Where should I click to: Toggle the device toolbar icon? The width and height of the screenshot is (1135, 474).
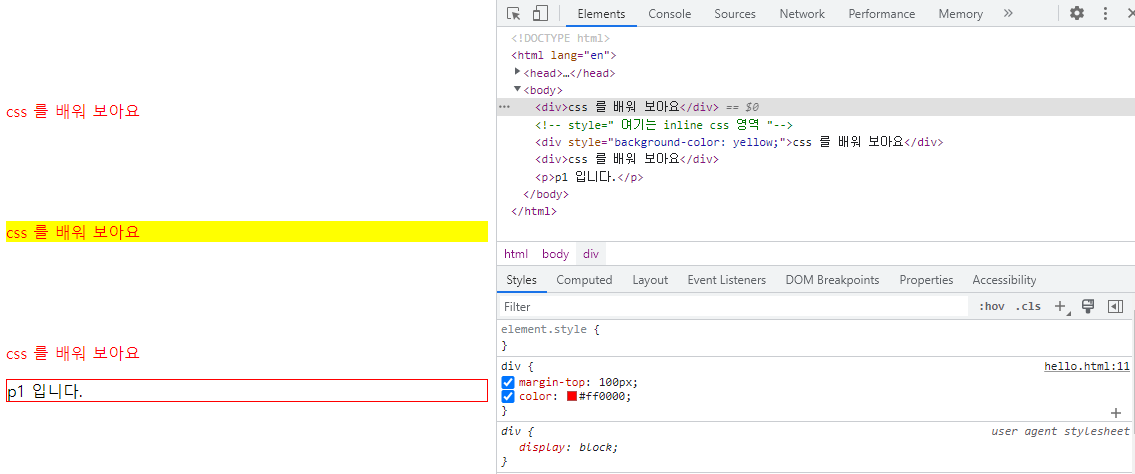pyautogui.click(x=540, y=13)
